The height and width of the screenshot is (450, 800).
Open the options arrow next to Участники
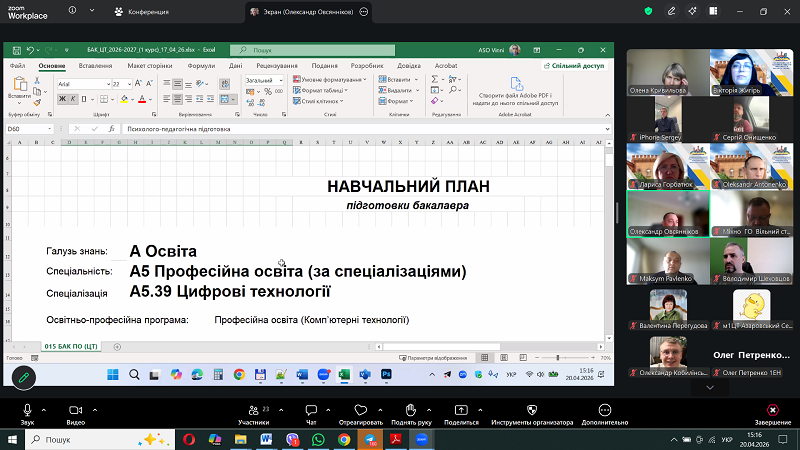[x=279, y=409]
